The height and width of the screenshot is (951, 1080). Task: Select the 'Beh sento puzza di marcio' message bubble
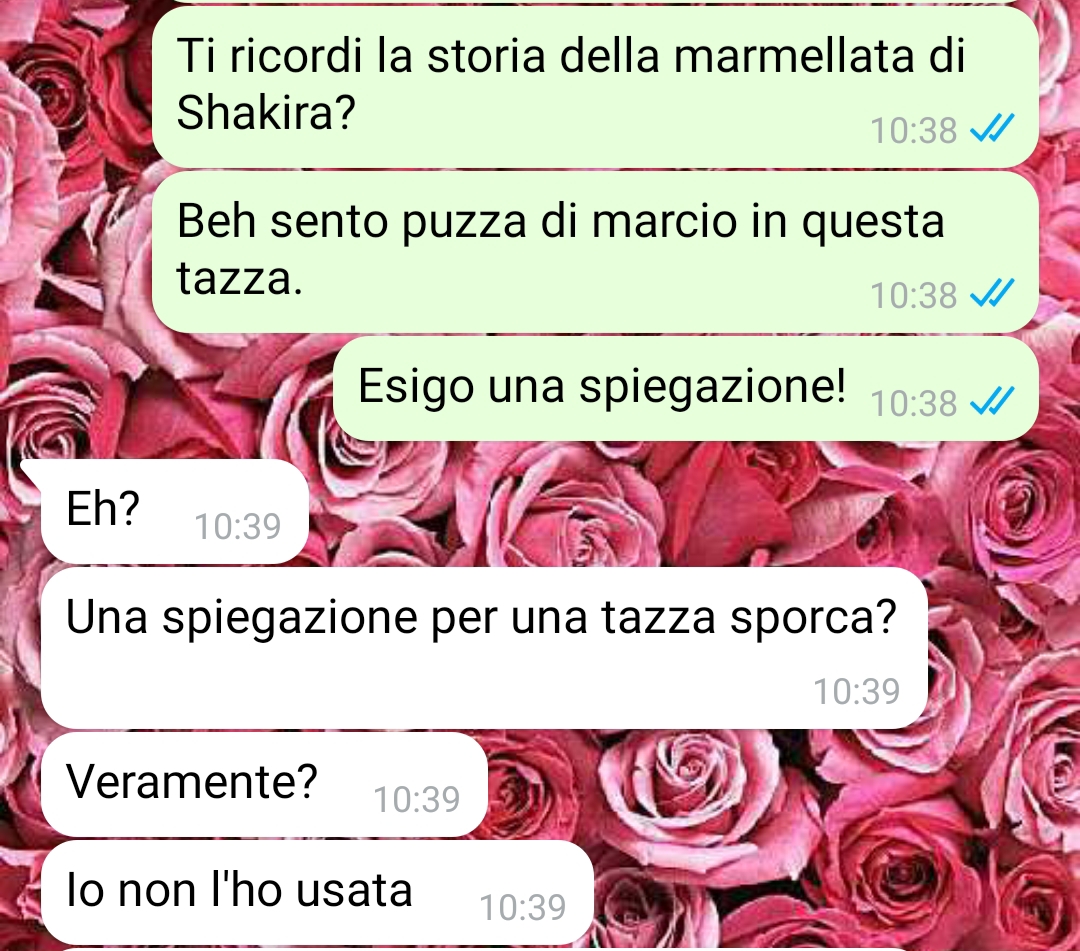click(x=594, y=252)
